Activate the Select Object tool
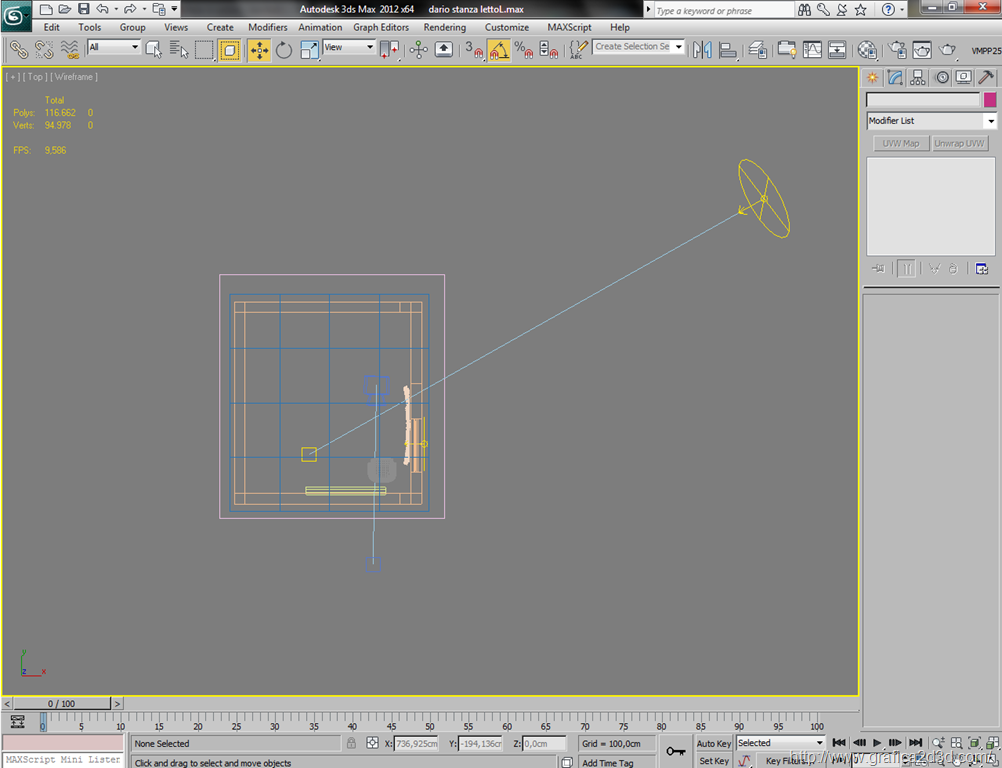The height and width of the screenshot is (768, 1002). 153,50
